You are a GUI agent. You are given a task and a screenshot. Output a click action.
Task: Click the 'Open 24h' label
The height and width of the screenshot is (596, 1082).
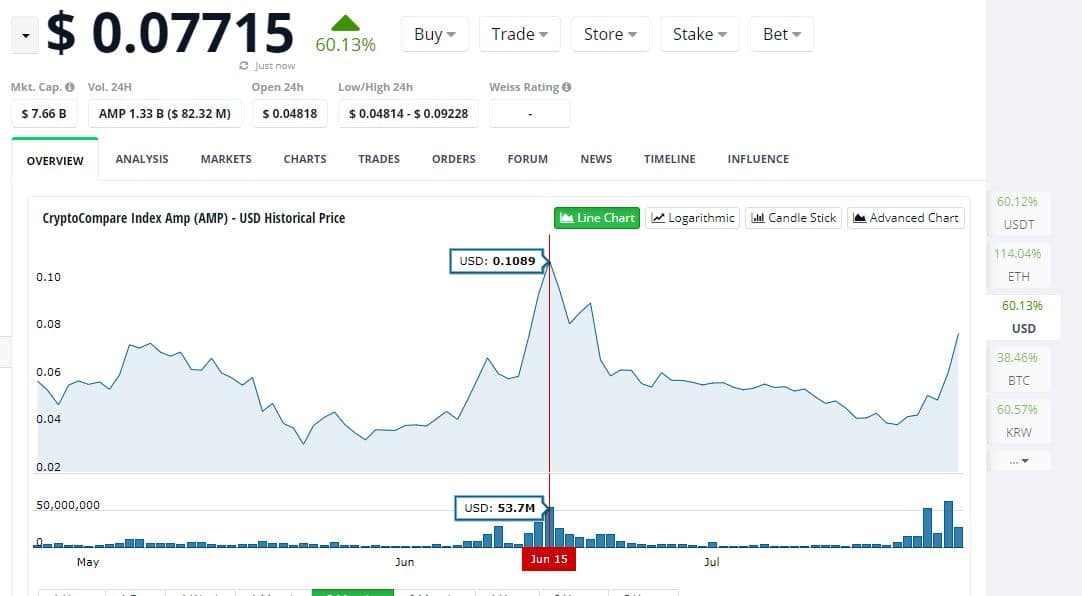pos(277,87)
